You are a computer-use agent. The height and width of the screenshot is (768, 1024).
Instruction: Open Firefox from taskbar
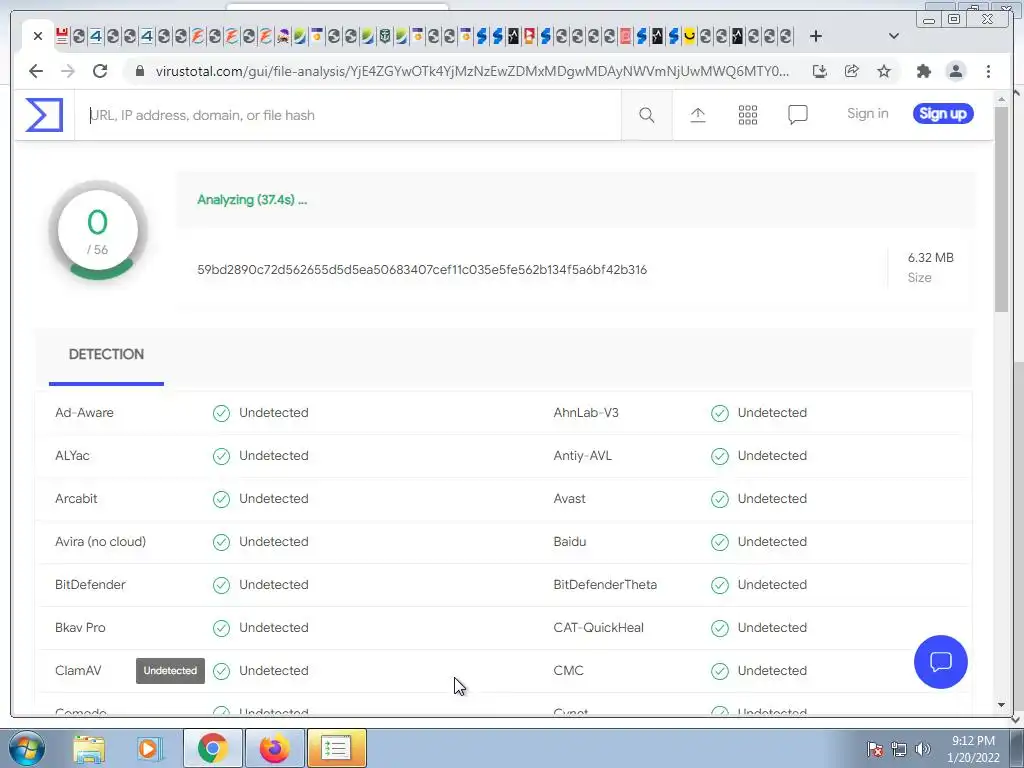point(274,748)
